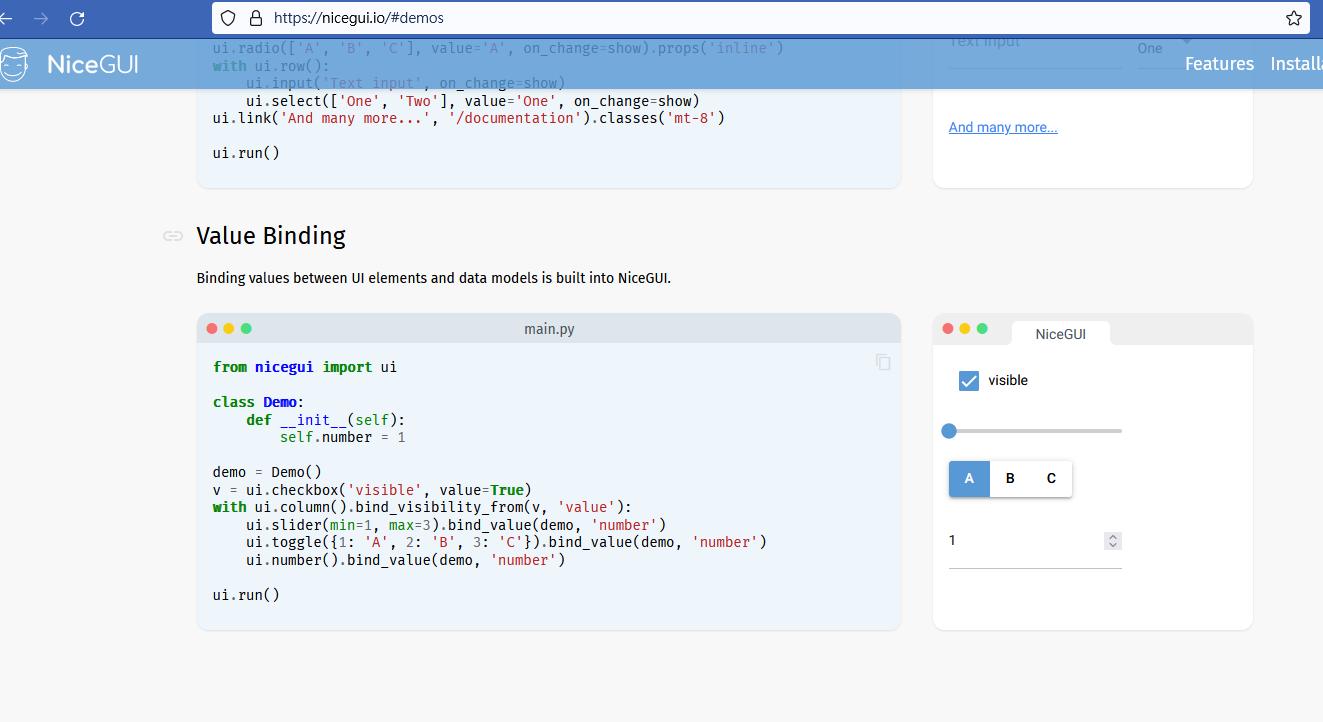1323x722 pixels.
Task: Open site security padlock info
Action: [x=255, y=18]
